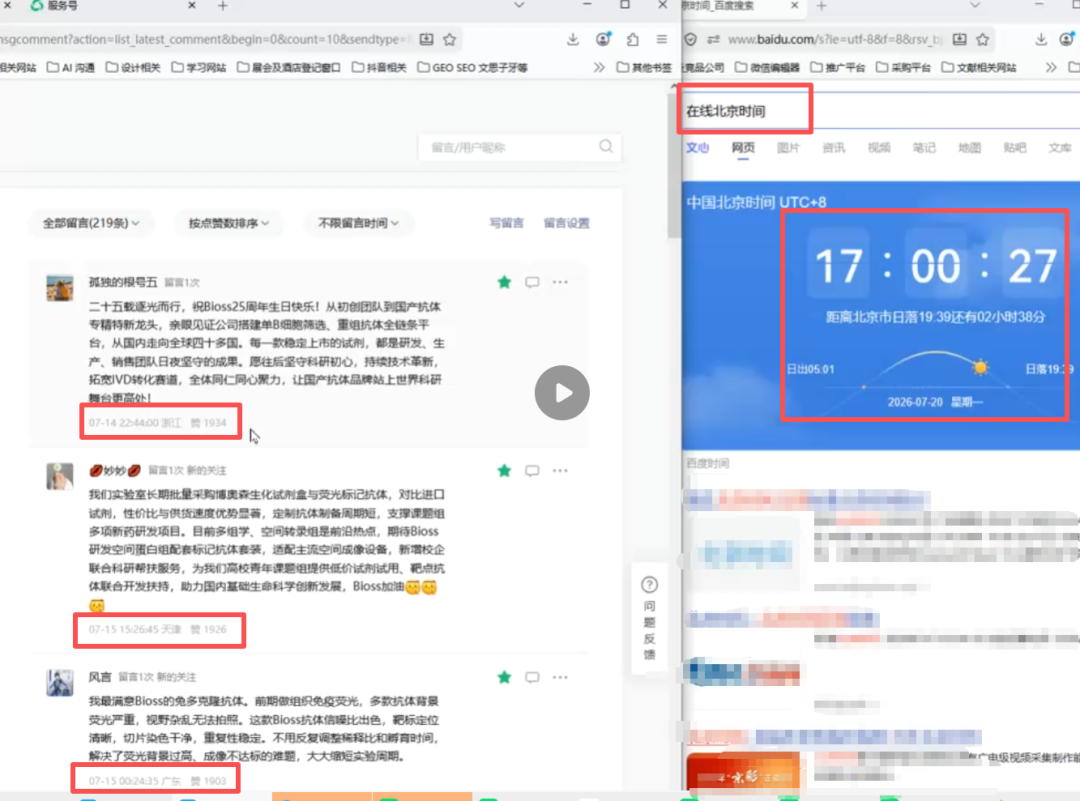The height and width of the screenshot is (801, 1080).
Task: Select the 资讯 tab in Baidu search
Action: coord(833,147)
